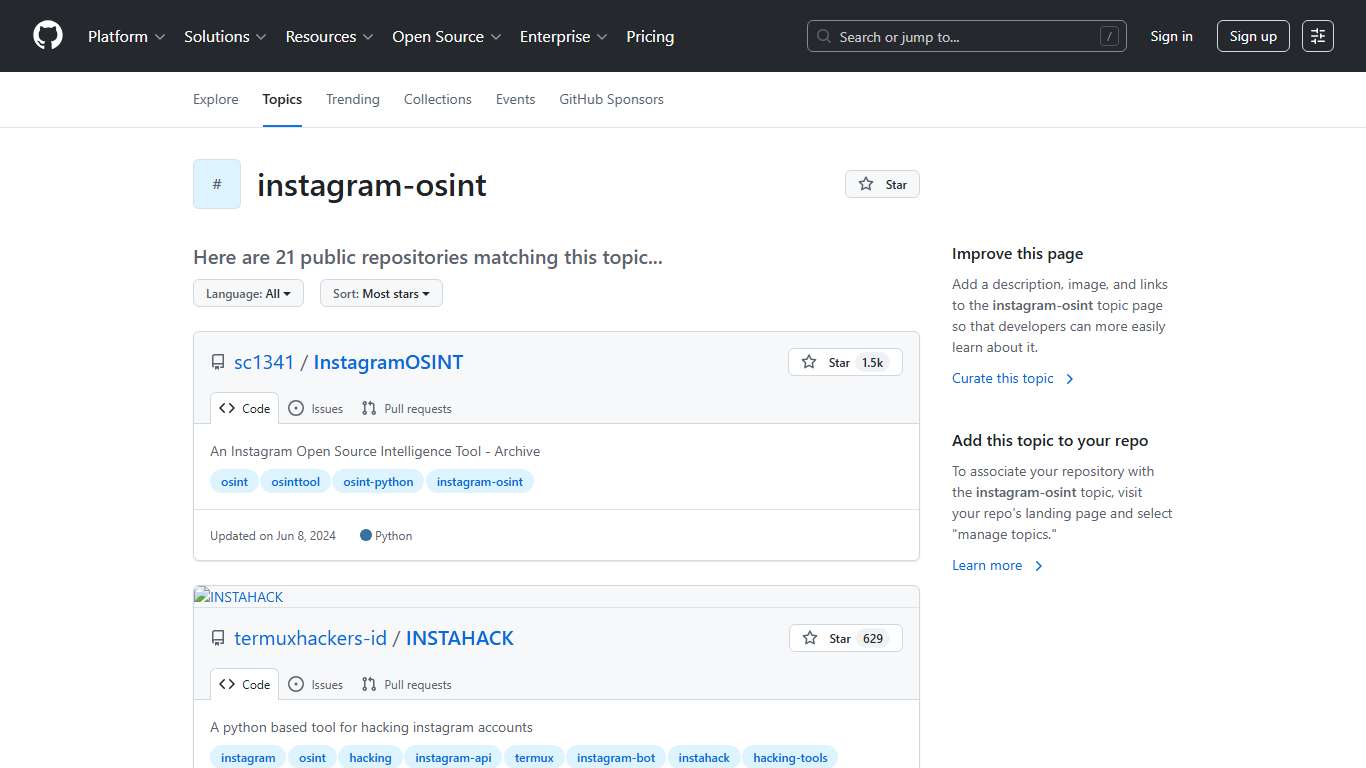Open the Sort: Most stars dropdown
The height and width of the screenshot is (768, 1366).
[x=381, y=293]
